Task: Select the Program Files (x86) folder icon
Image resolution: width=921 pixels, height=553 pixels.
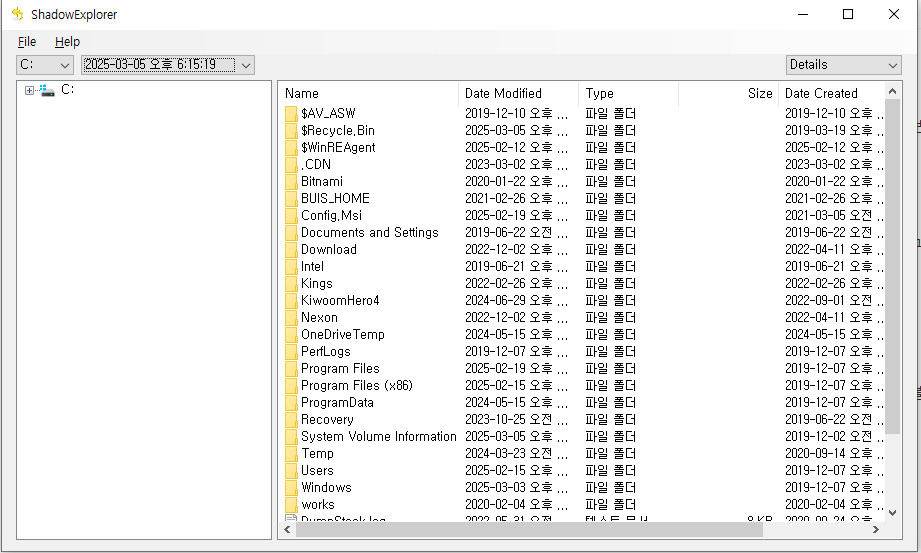Action: 291,386
